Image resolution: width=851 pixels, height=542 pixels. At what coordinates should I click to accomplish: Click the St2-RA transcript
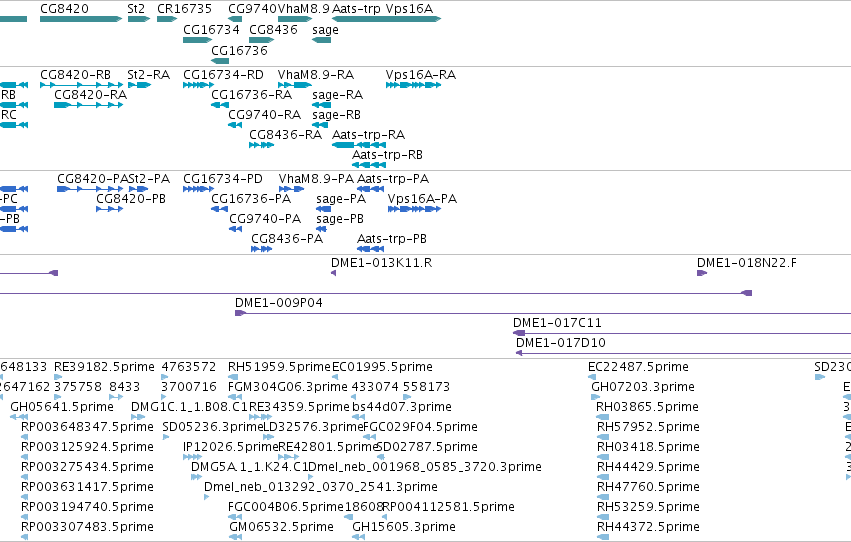(139, 85)
